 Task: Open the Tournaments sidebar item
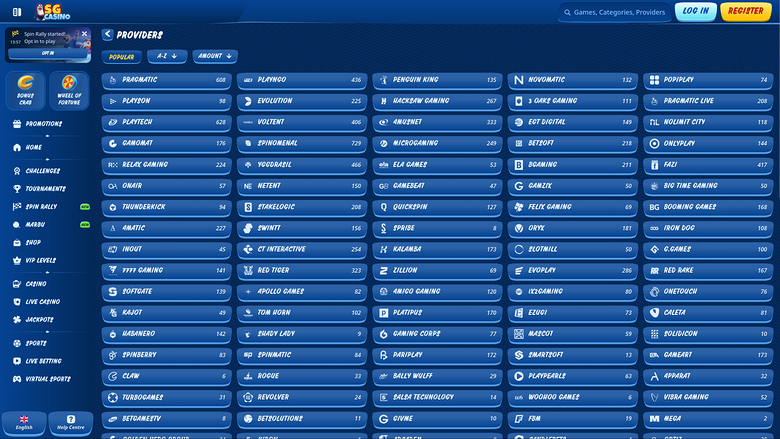coord(45,188)
